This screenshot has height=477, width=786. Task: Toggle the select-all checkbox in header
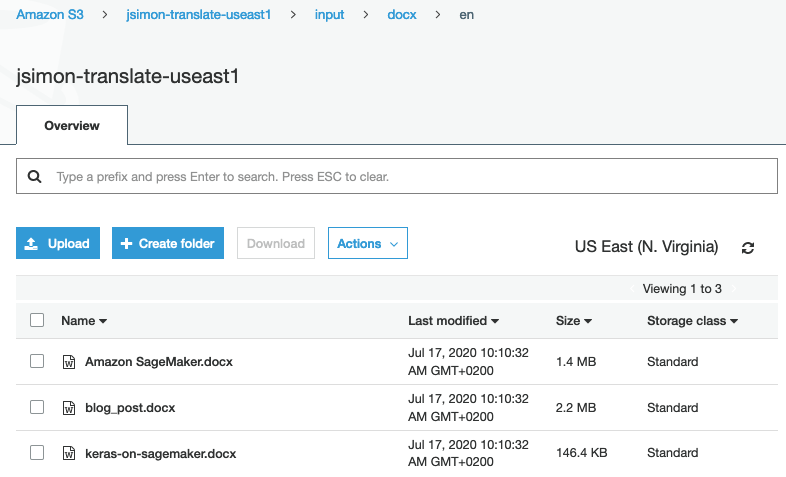(x=37, y=320)
